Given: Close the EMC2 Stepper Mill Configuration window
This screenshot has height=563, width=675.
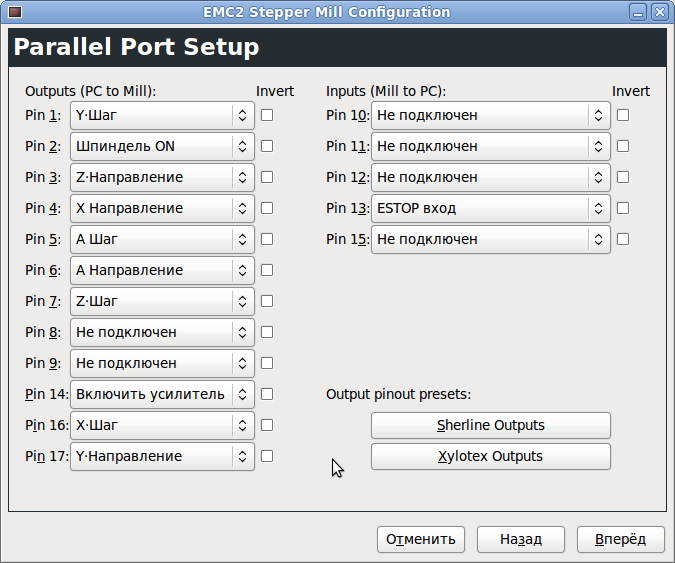Looking at the screenshot, I should tap(659, 12).
